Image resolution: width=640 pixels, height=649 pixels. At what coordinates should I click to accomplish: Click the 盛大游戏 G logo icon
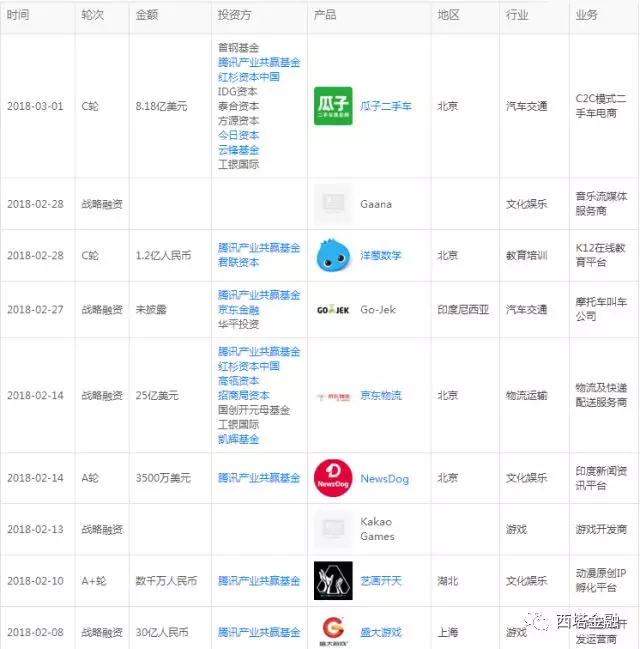pyautogui.click(x=333, y=630)
